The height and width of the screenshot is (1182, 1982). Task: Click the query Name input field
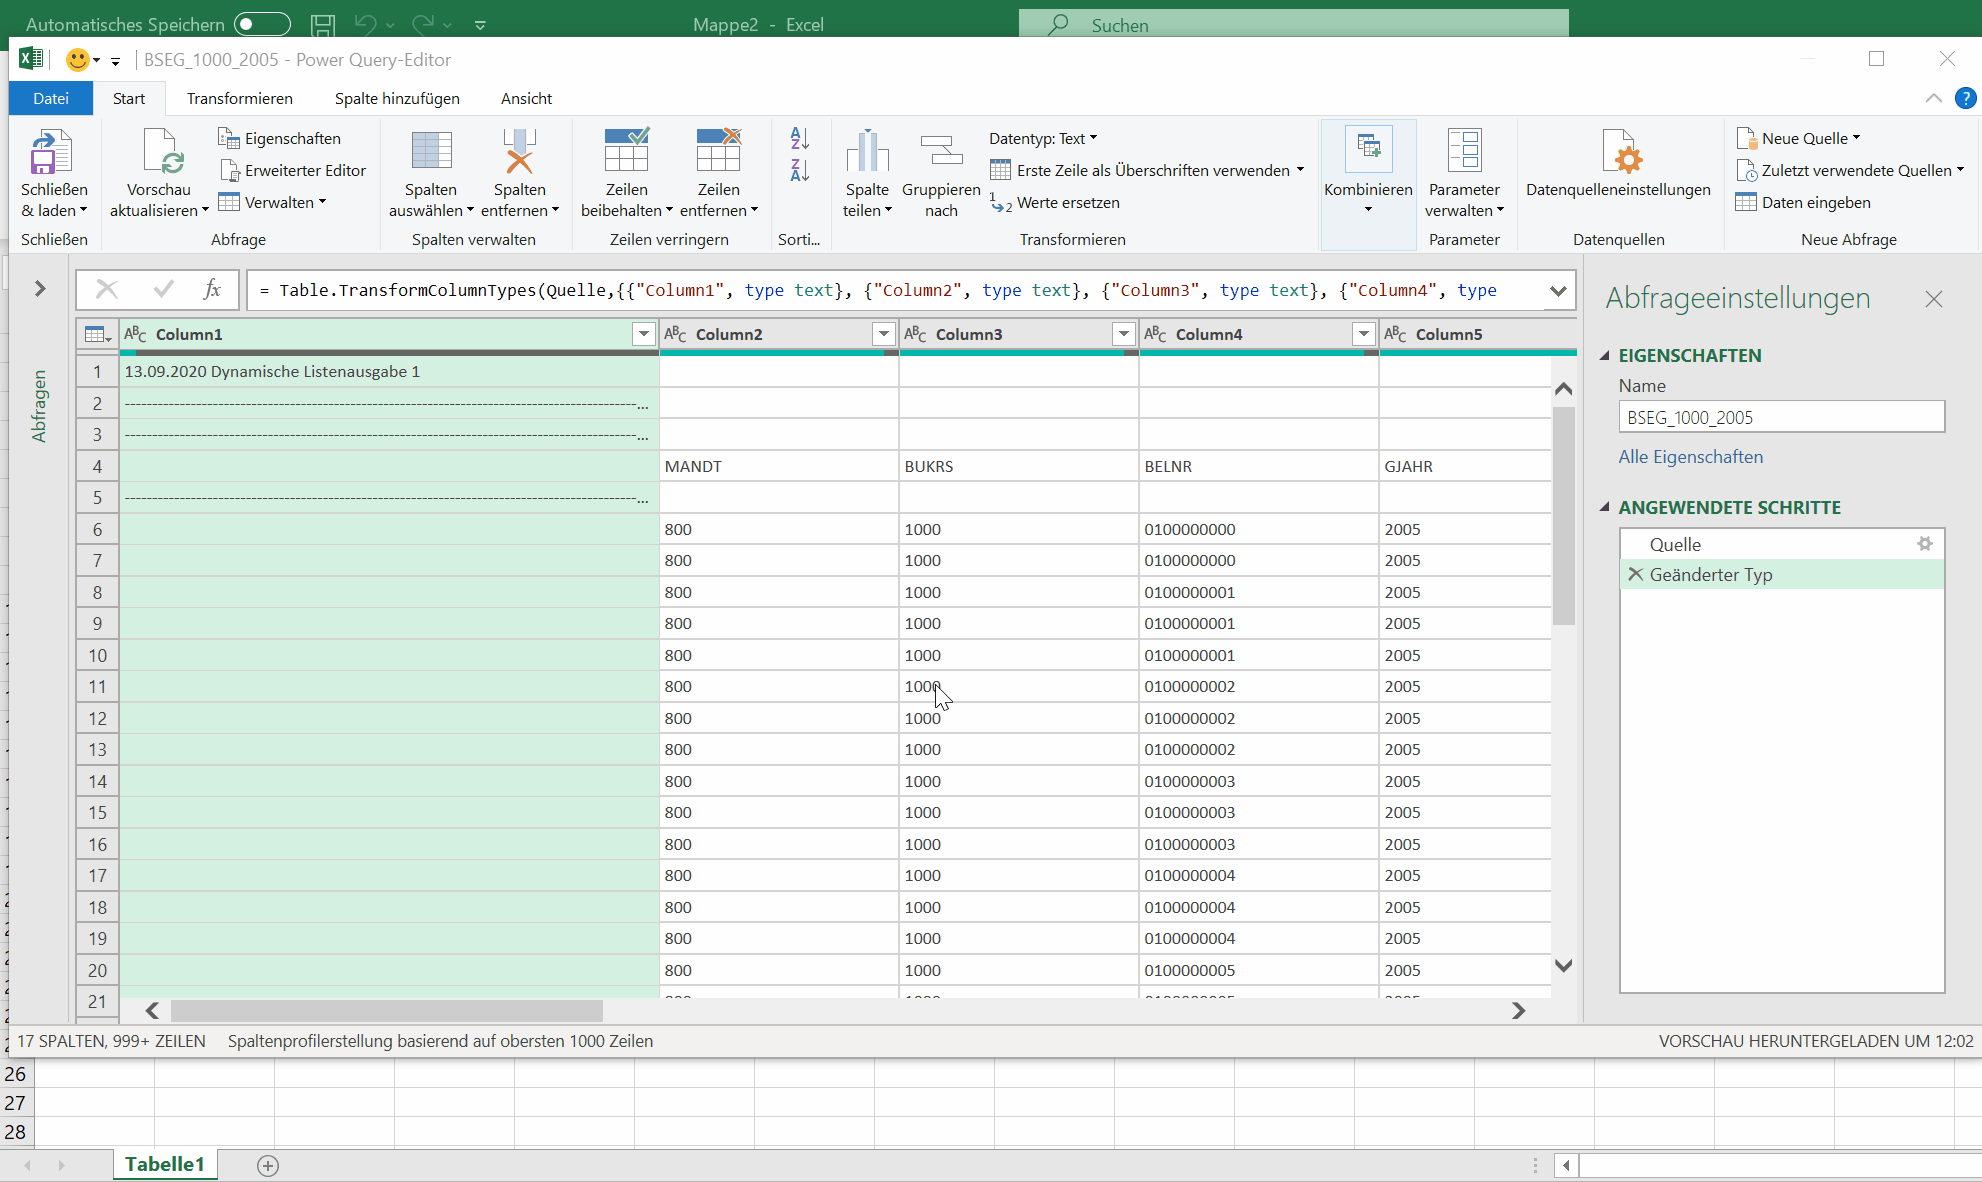(x=1780, y=417)
